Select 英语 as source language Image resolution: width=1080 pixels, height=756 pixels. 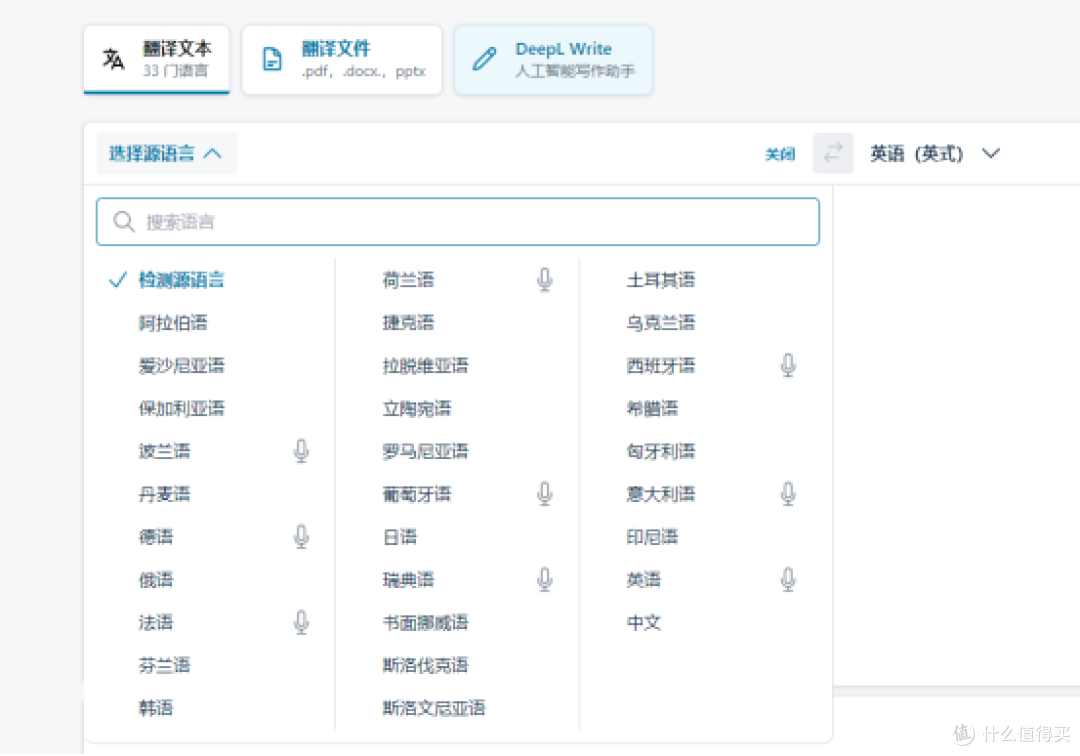(643, 580)
